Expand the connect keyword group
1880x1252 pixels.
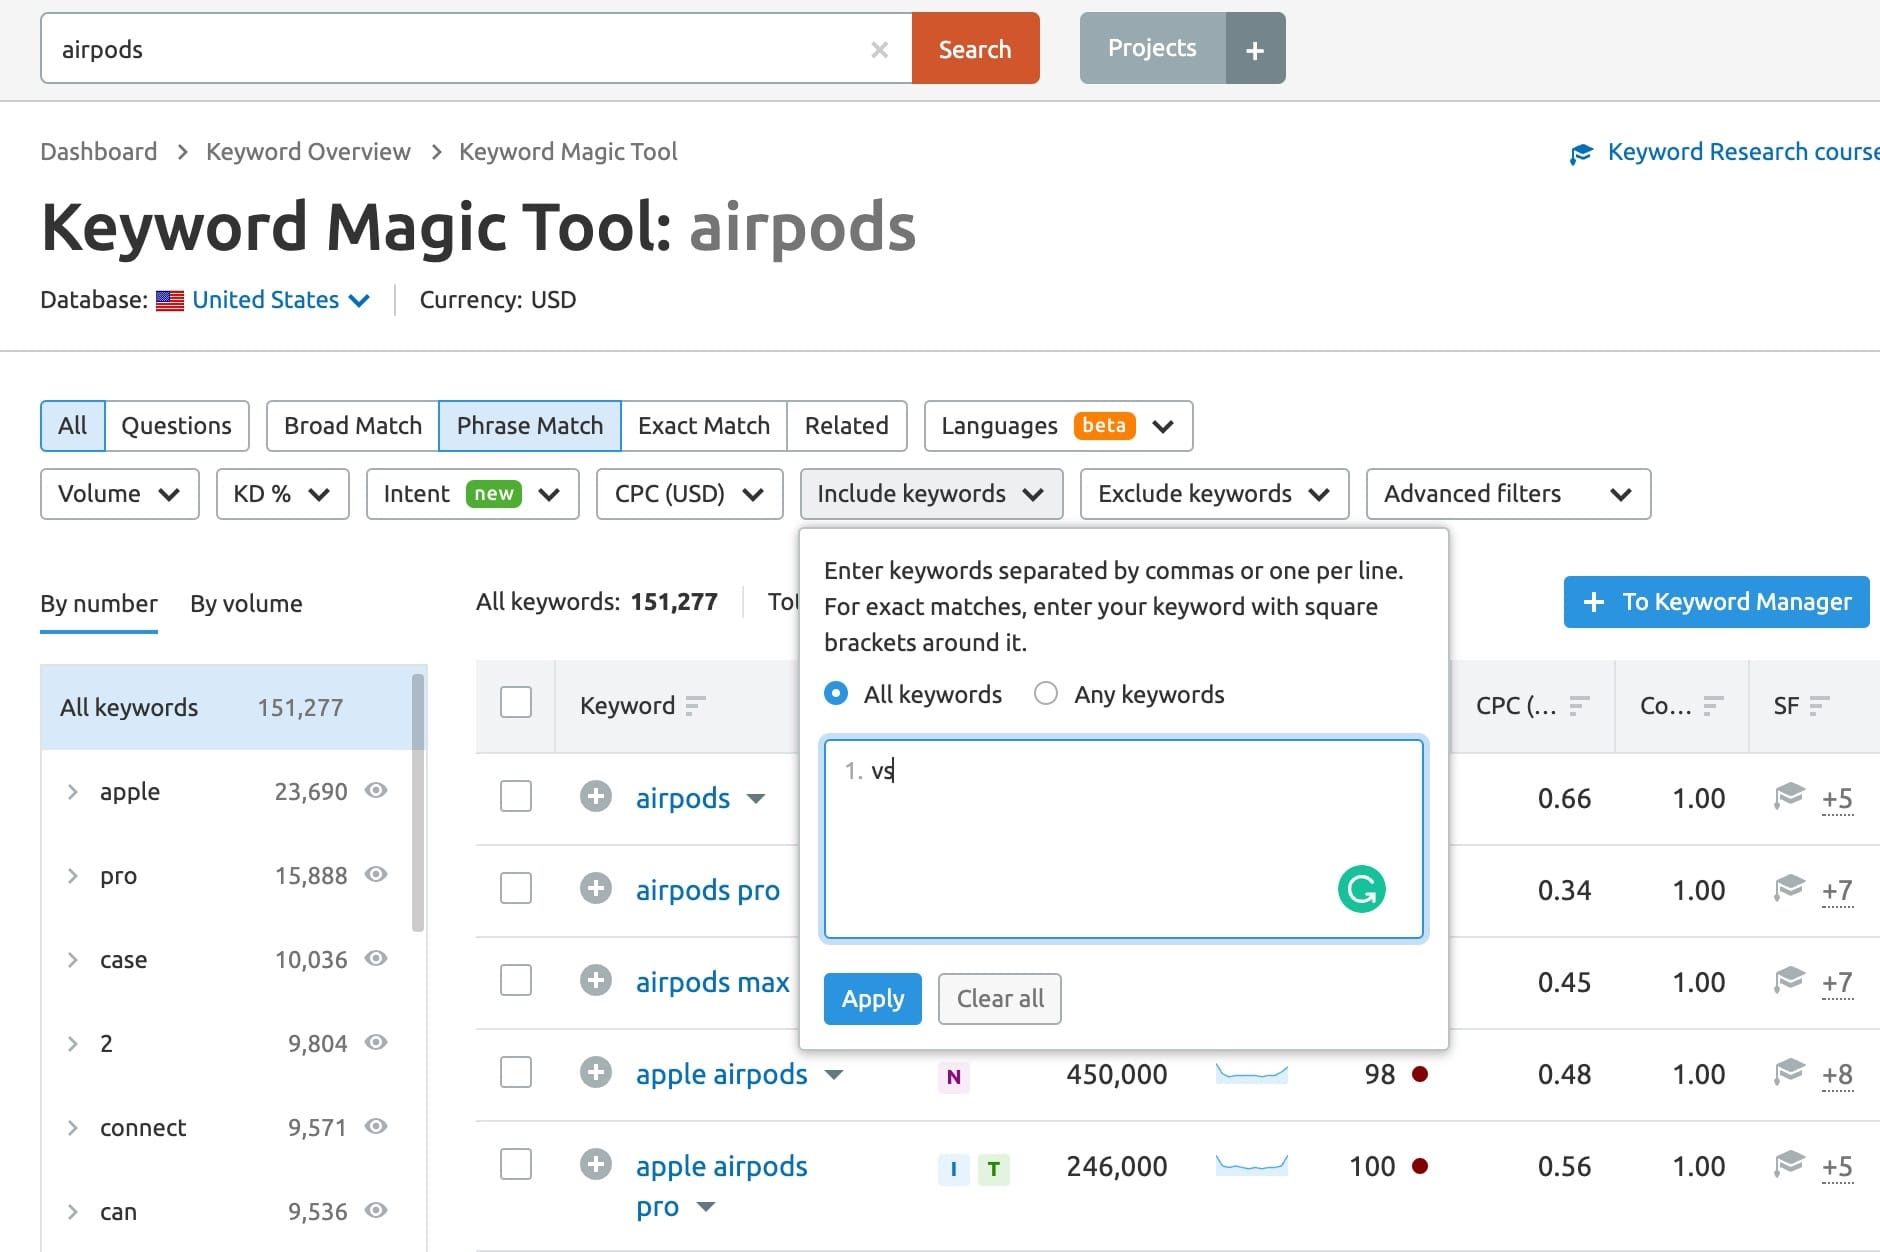(72, 1128)
